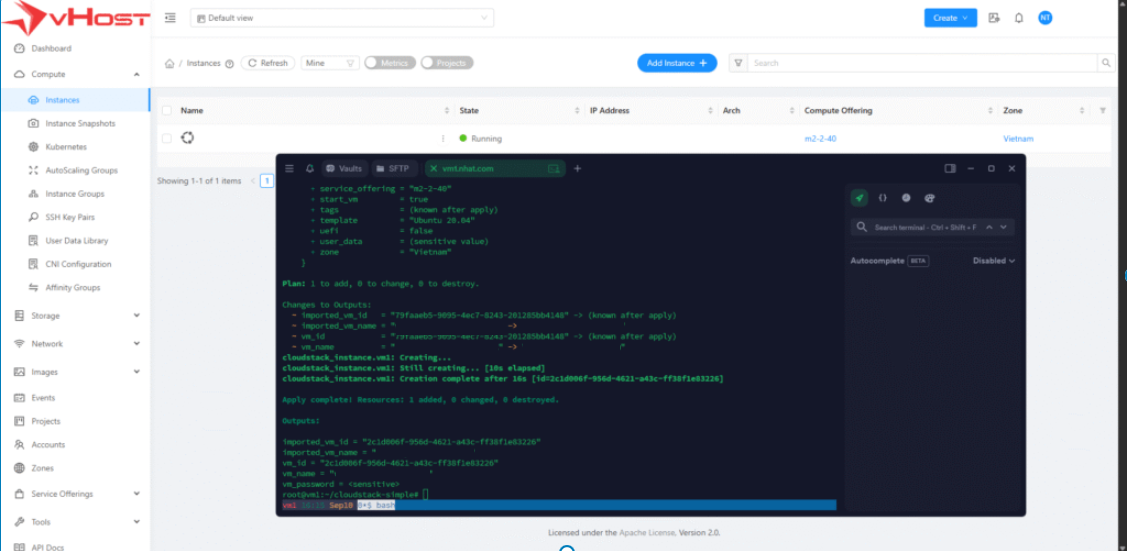Open the snippets curly braces panel
The height and width of the screenshot is (551, 1127).
click(883, 198)
